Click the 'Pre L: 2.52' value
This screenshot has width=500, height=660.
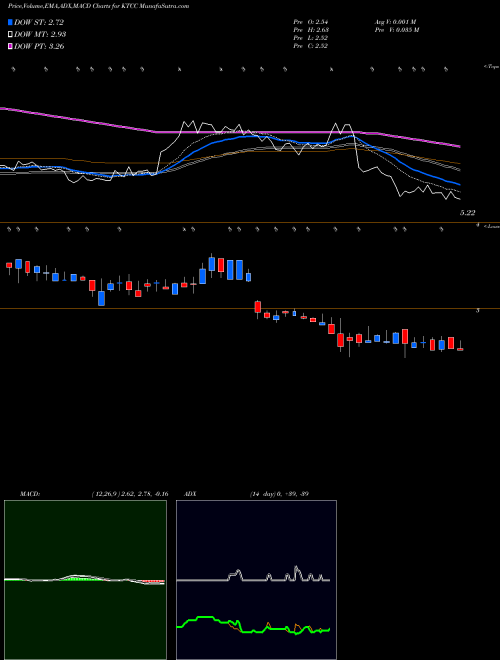coord(311,38)
